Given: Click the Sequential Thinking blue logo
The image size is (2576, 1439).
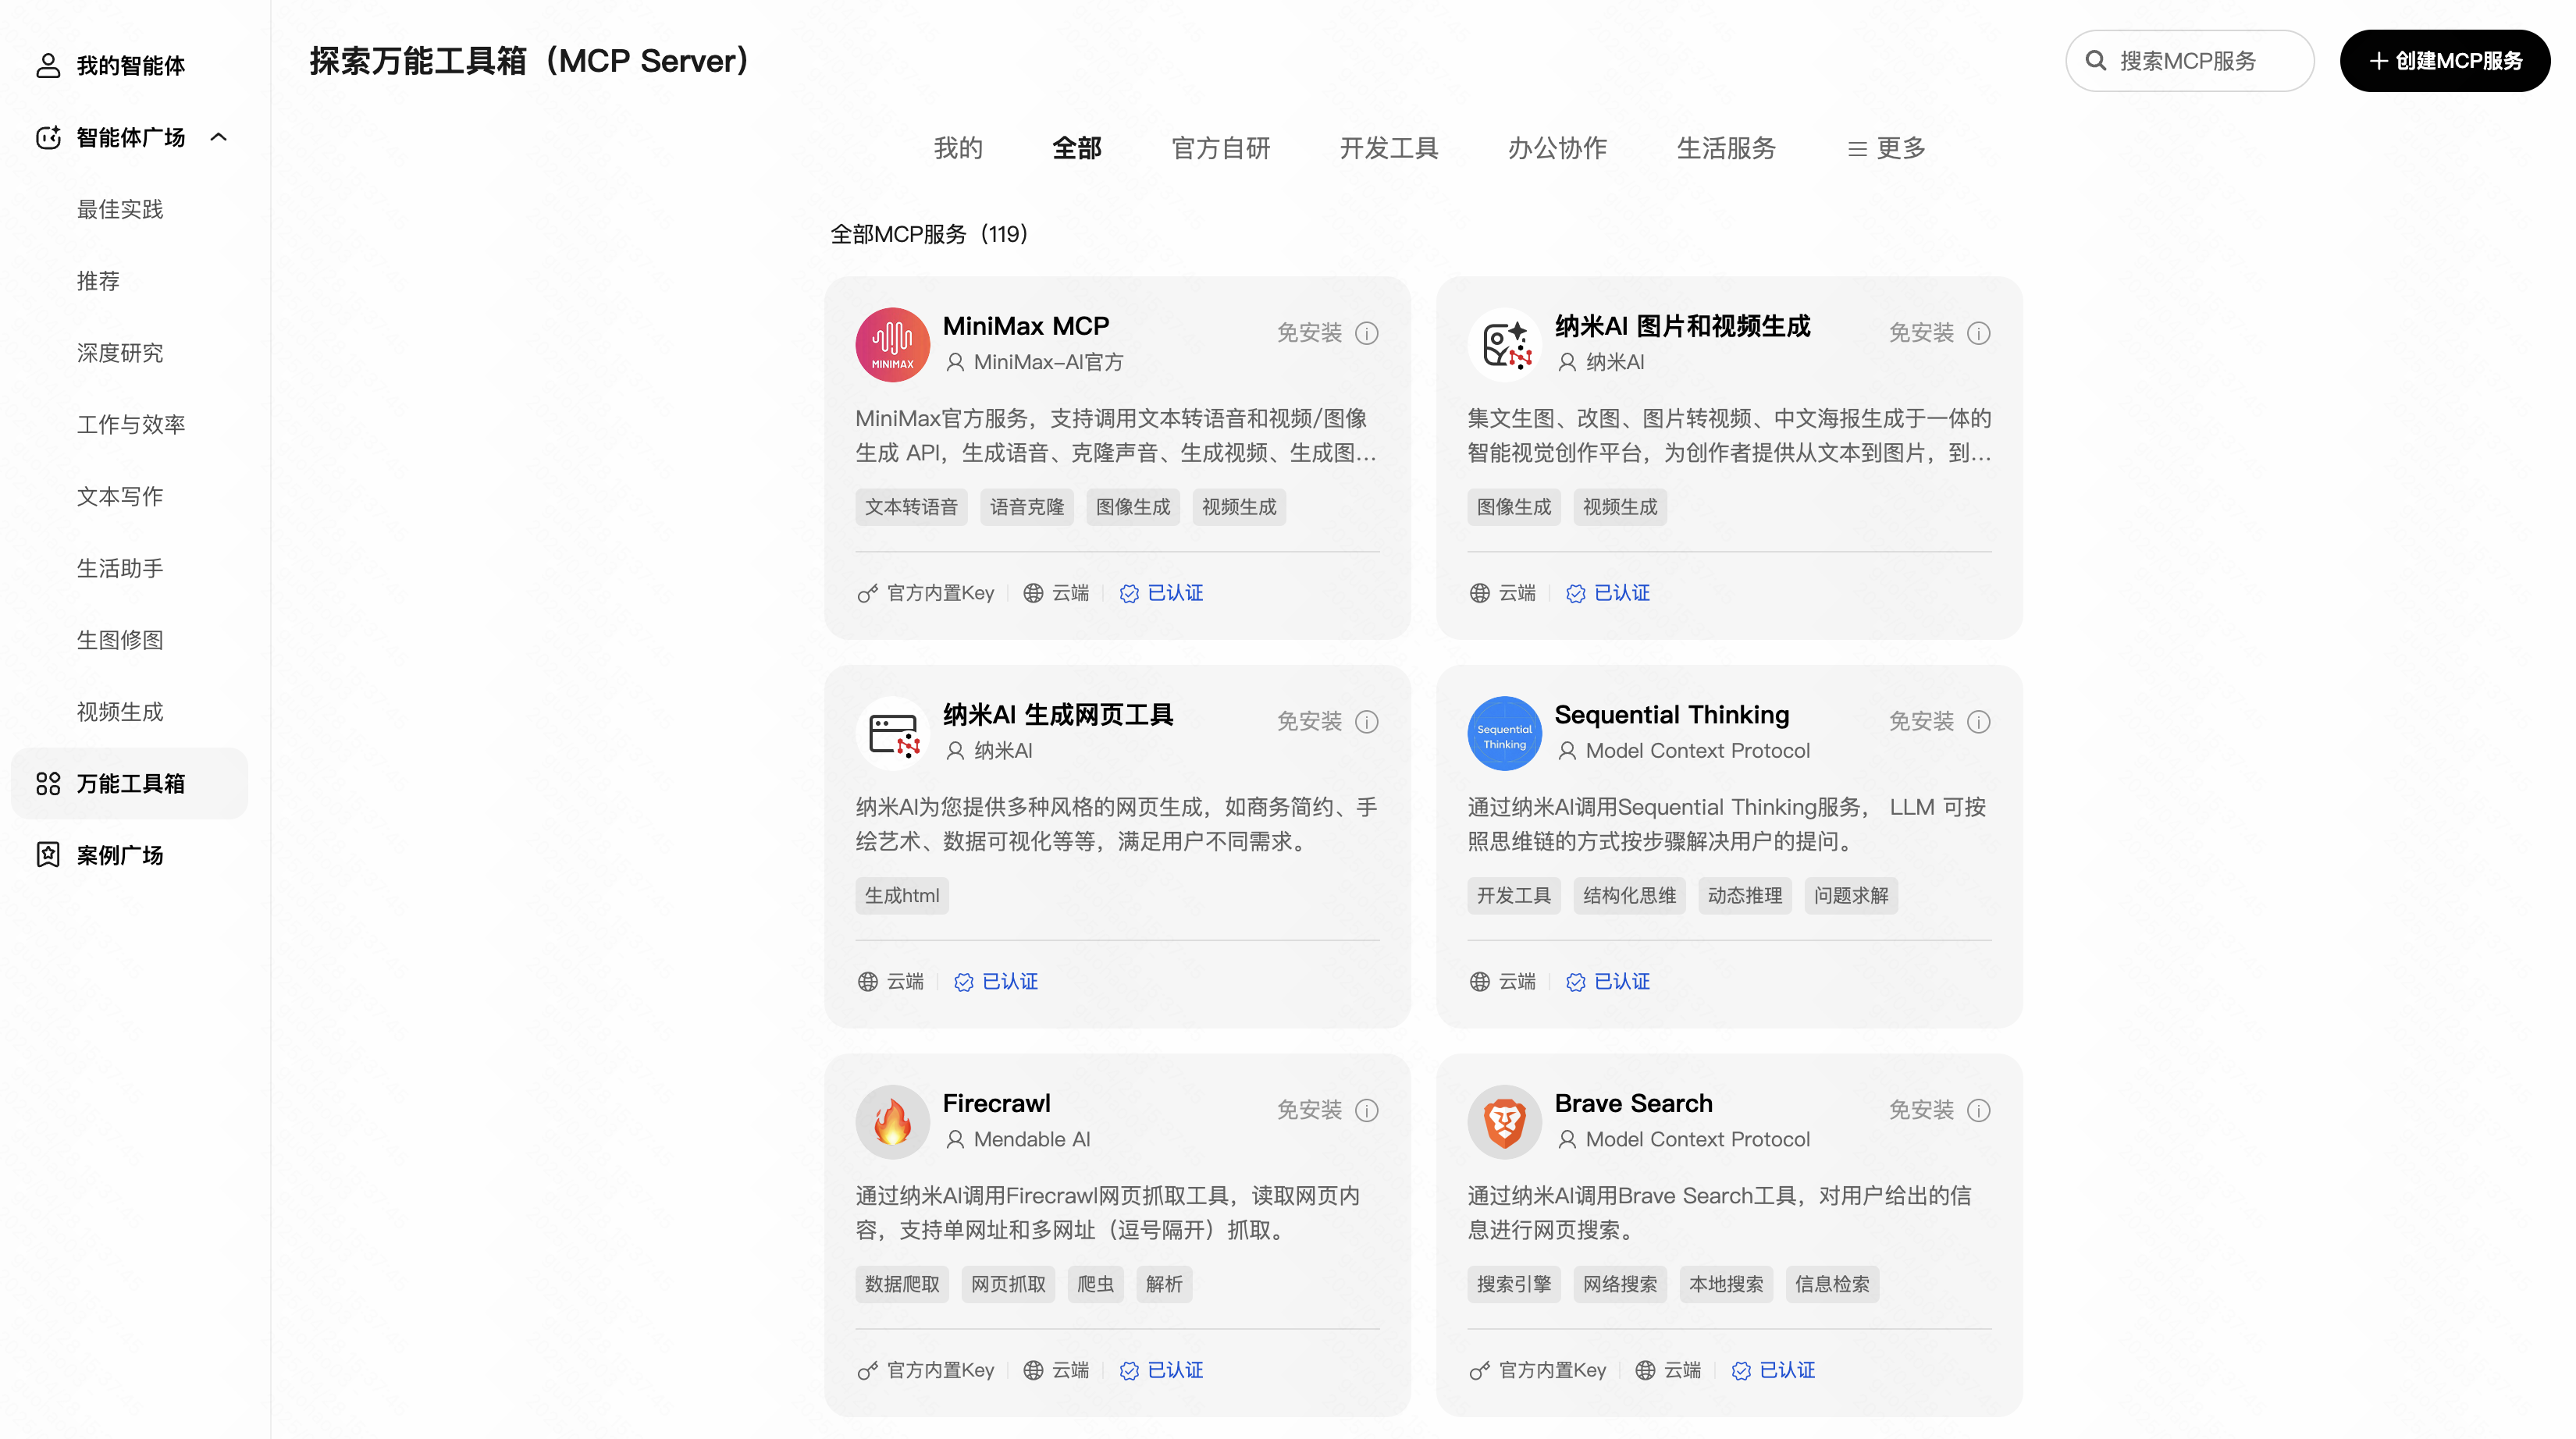Looking at the screenshot, I should 1504,733.
